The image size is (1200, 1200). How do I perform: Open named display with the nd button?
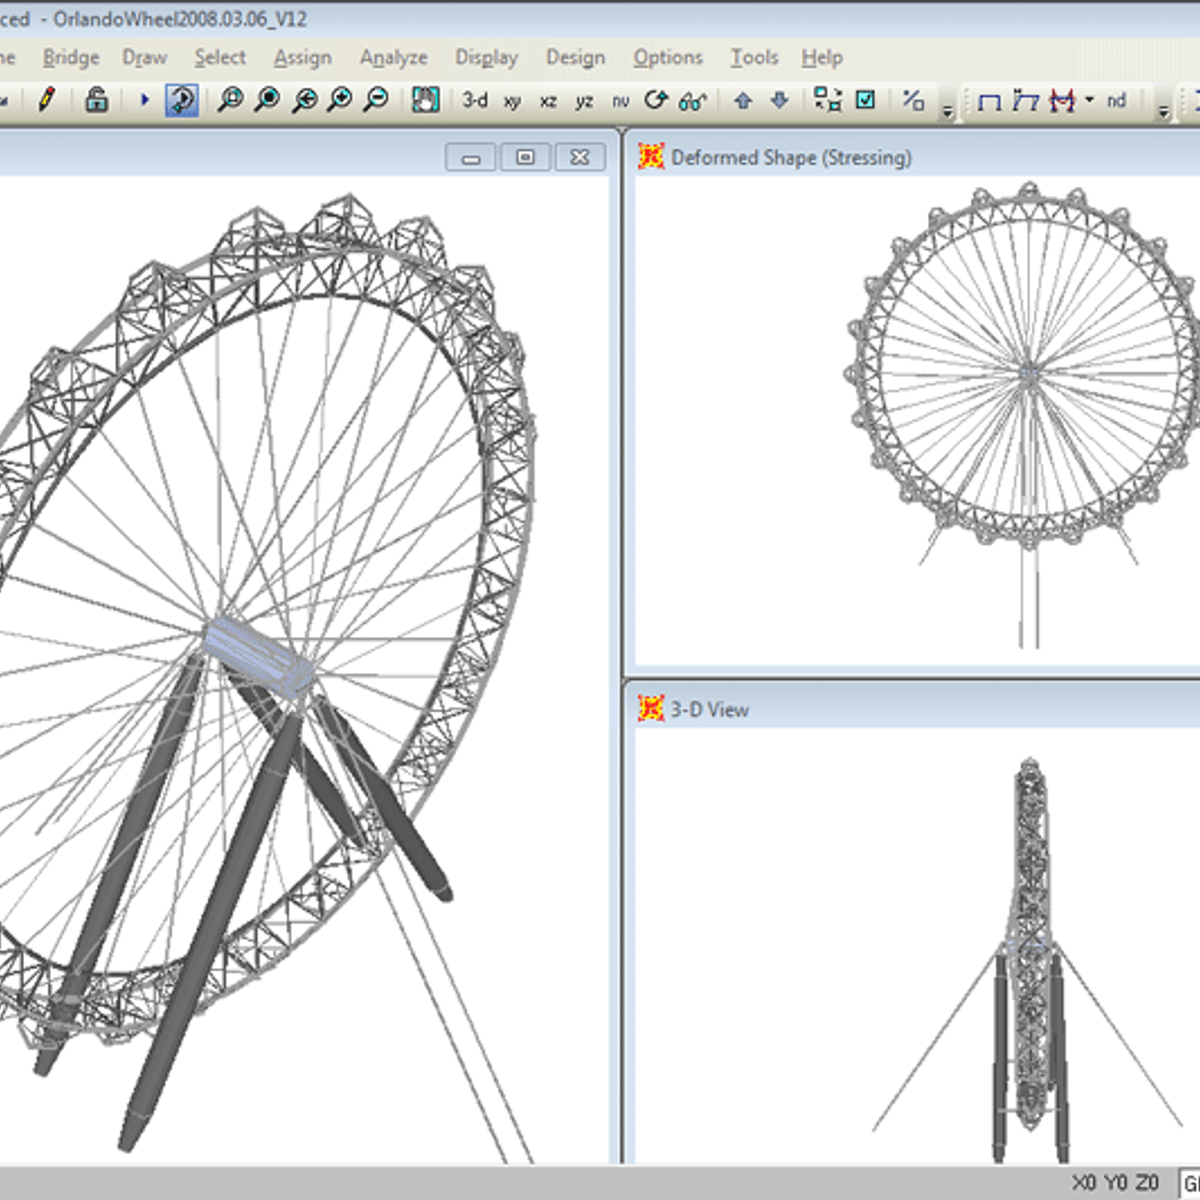pyautogui.click(x=1117, y=100)
